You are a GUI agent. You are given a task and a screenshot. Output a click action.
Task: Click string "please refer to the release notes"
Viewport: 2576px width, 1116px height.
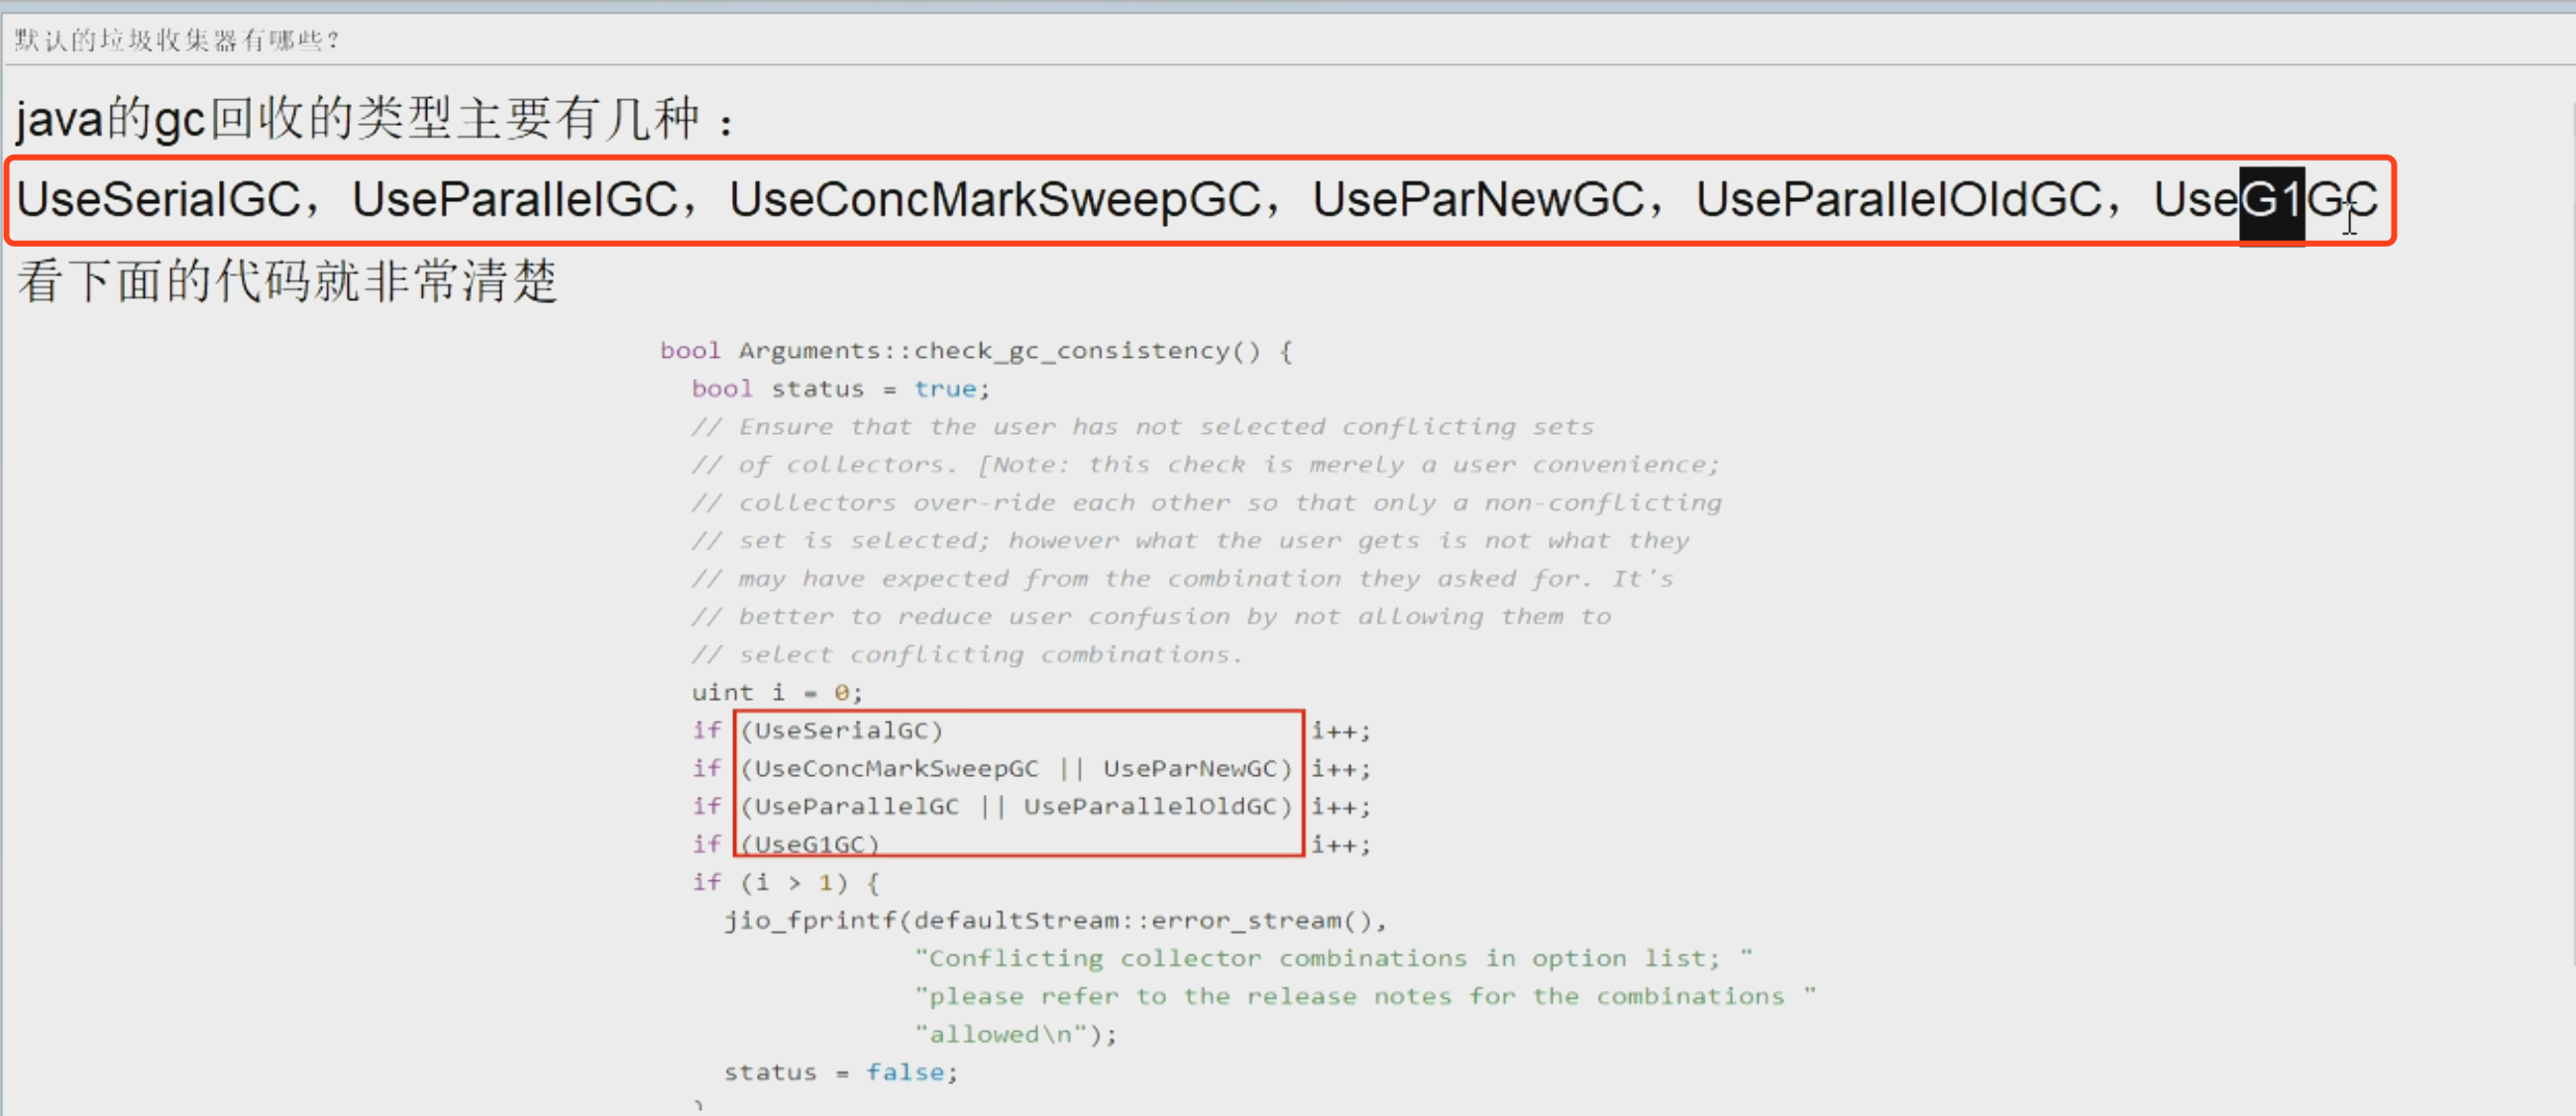coord(1365,997)
